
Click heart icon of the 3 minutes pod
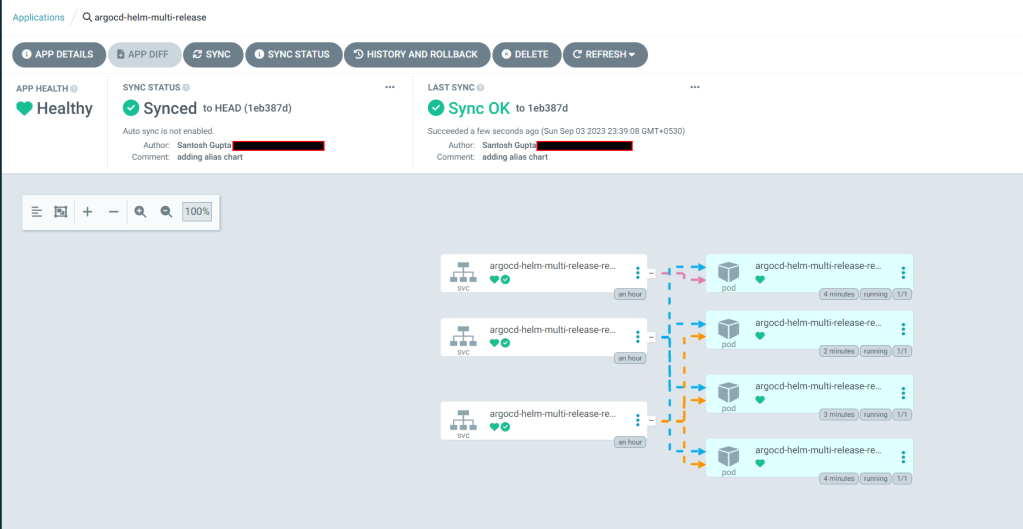coord(760,399)
